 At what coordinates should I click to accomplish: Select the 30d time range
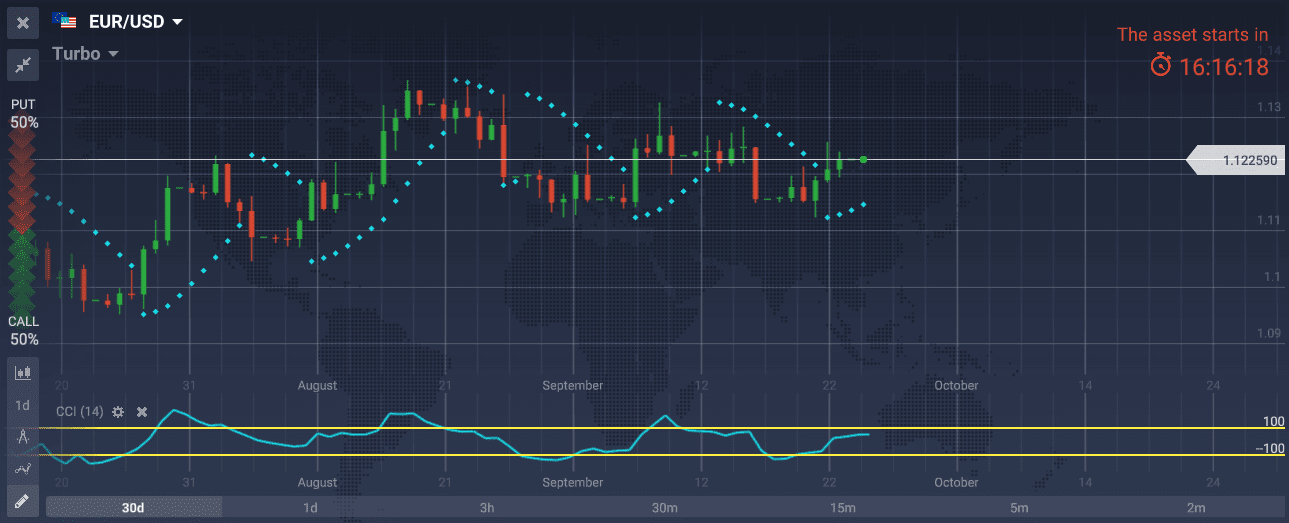(133, 508)
